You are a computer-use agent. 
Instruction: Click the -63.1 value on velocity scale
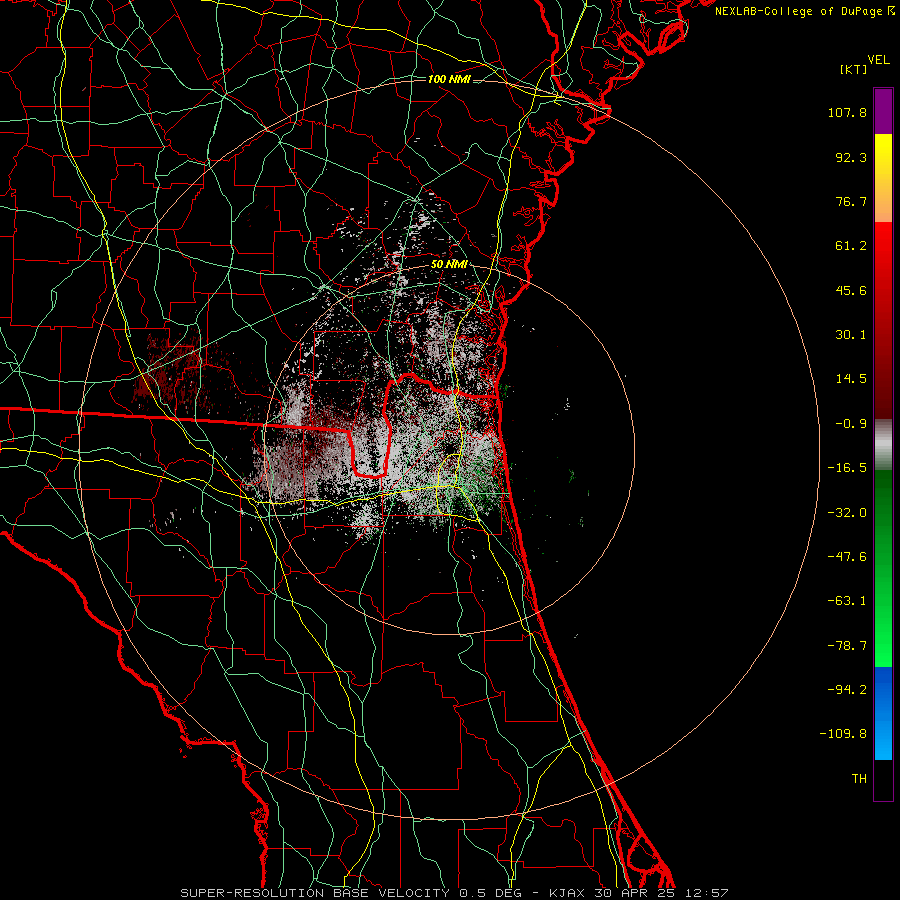coord(847,601)
